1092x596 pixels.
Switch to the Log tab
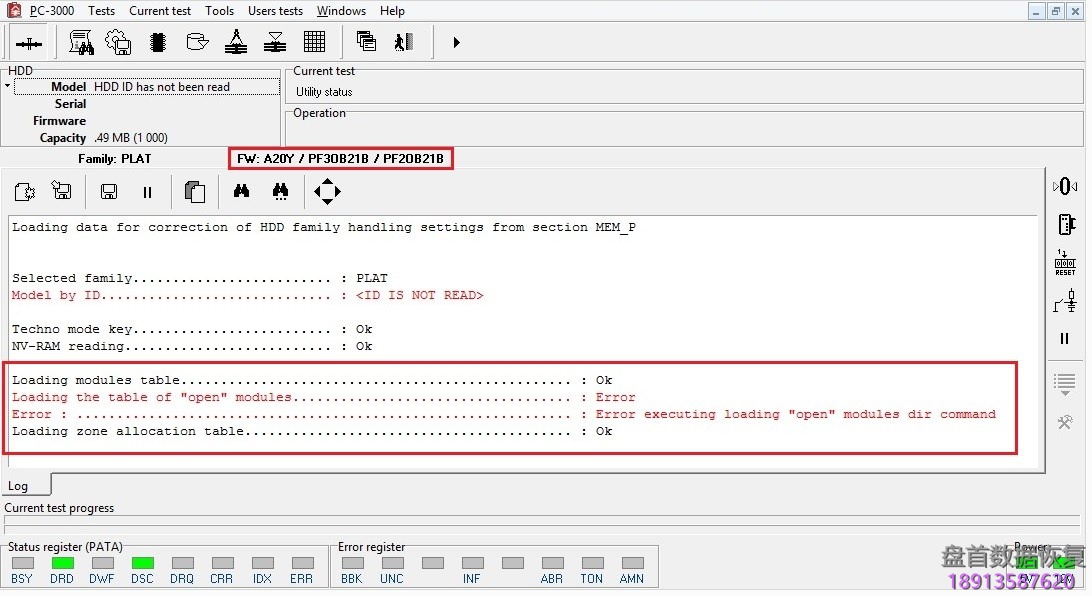coord(19,486)
